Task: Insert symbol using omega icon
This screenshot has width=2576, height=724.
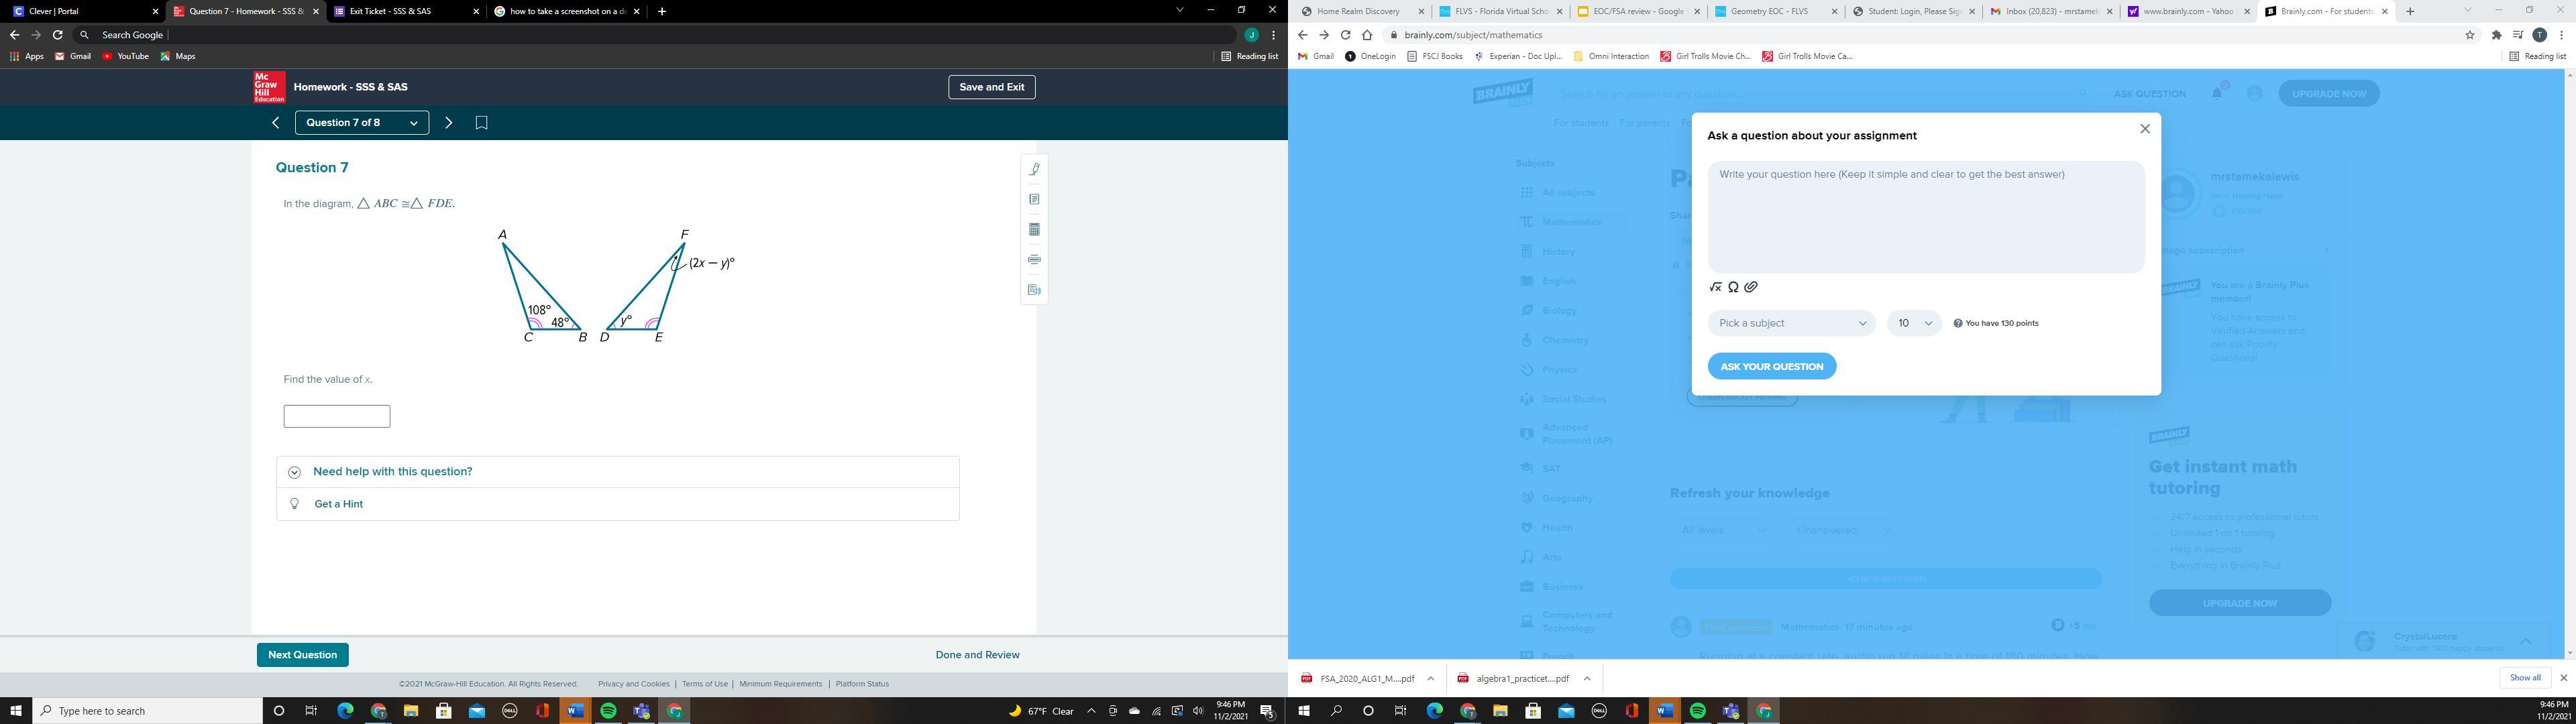Action: pyautogui.click(x=1733, y=287)
